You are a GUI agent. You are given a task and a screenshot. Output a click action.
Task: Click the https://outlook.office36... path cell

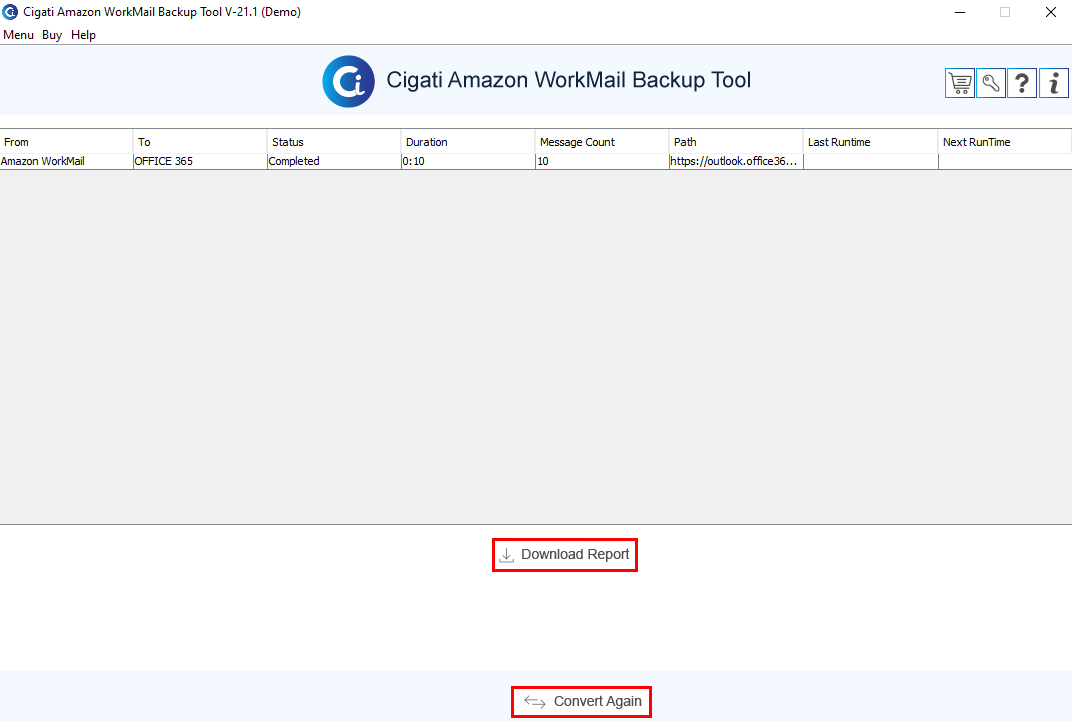point(736,161)
